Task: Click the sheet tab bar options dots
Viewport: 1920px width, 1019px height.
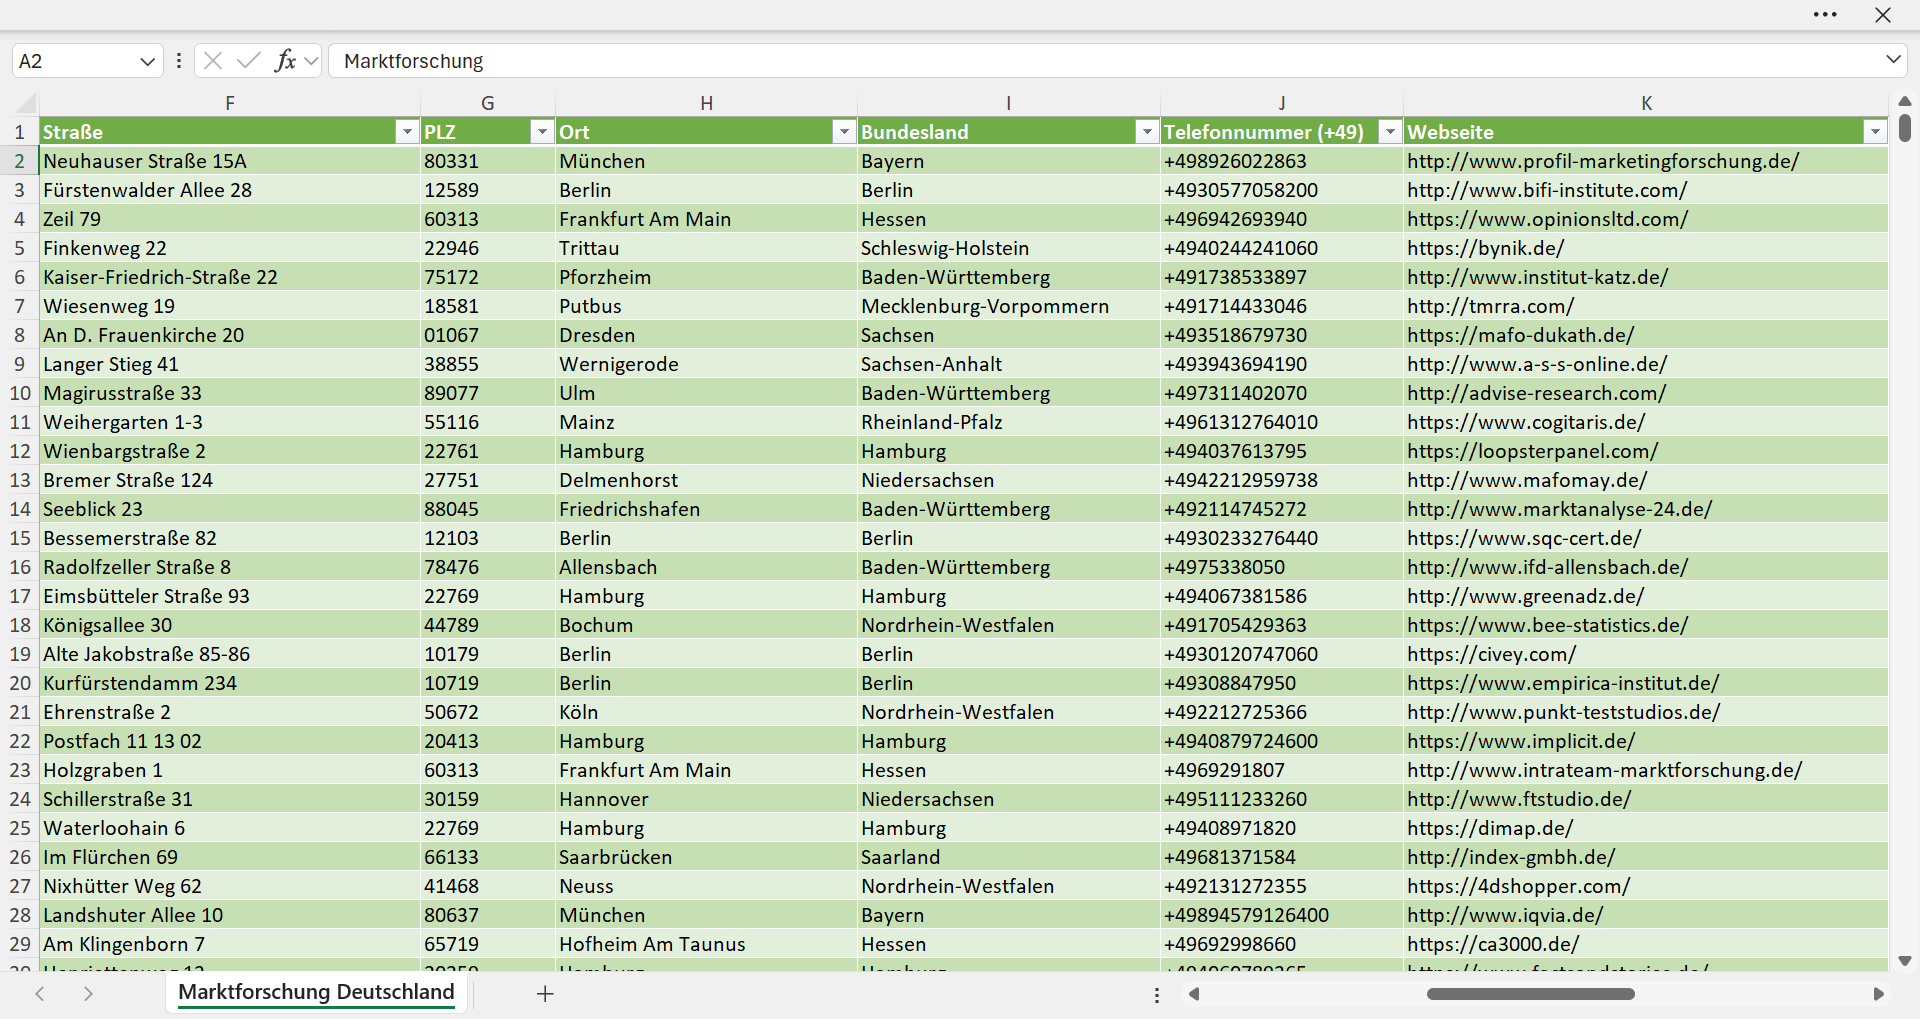Action: 1157,995
